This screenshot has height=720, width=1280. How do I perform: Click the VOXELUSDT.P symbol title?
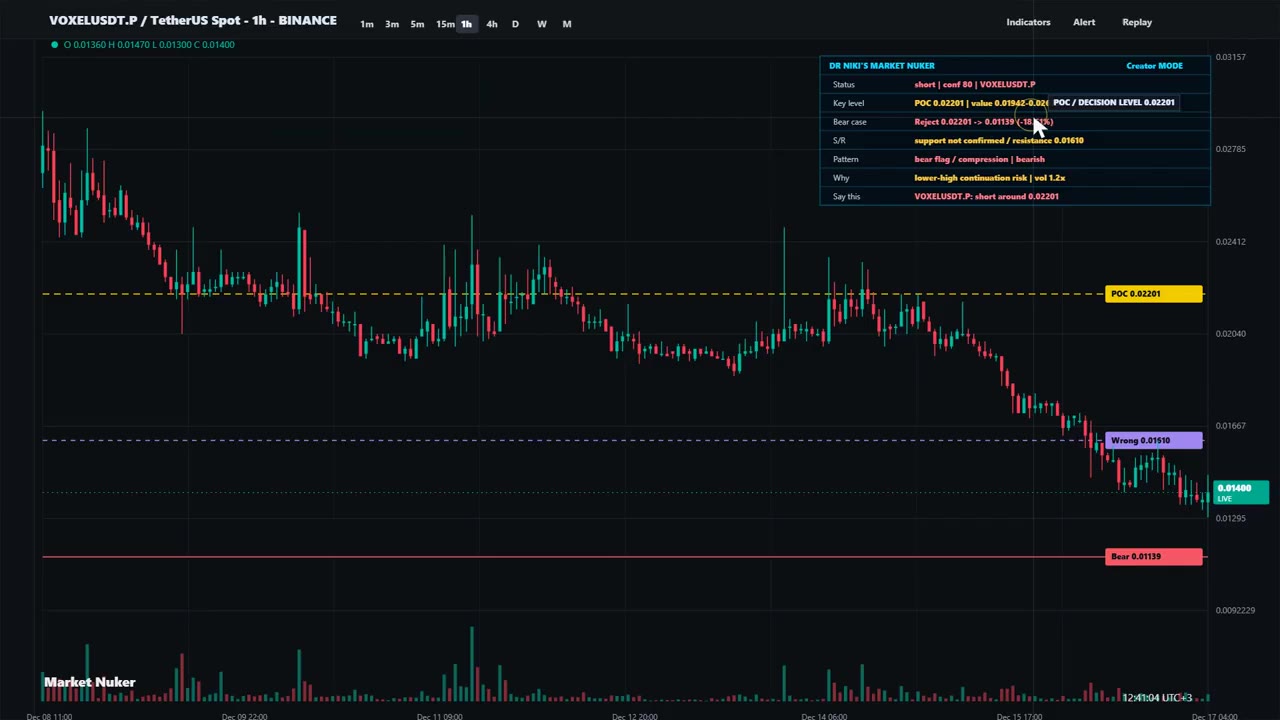tap(193, 20)
